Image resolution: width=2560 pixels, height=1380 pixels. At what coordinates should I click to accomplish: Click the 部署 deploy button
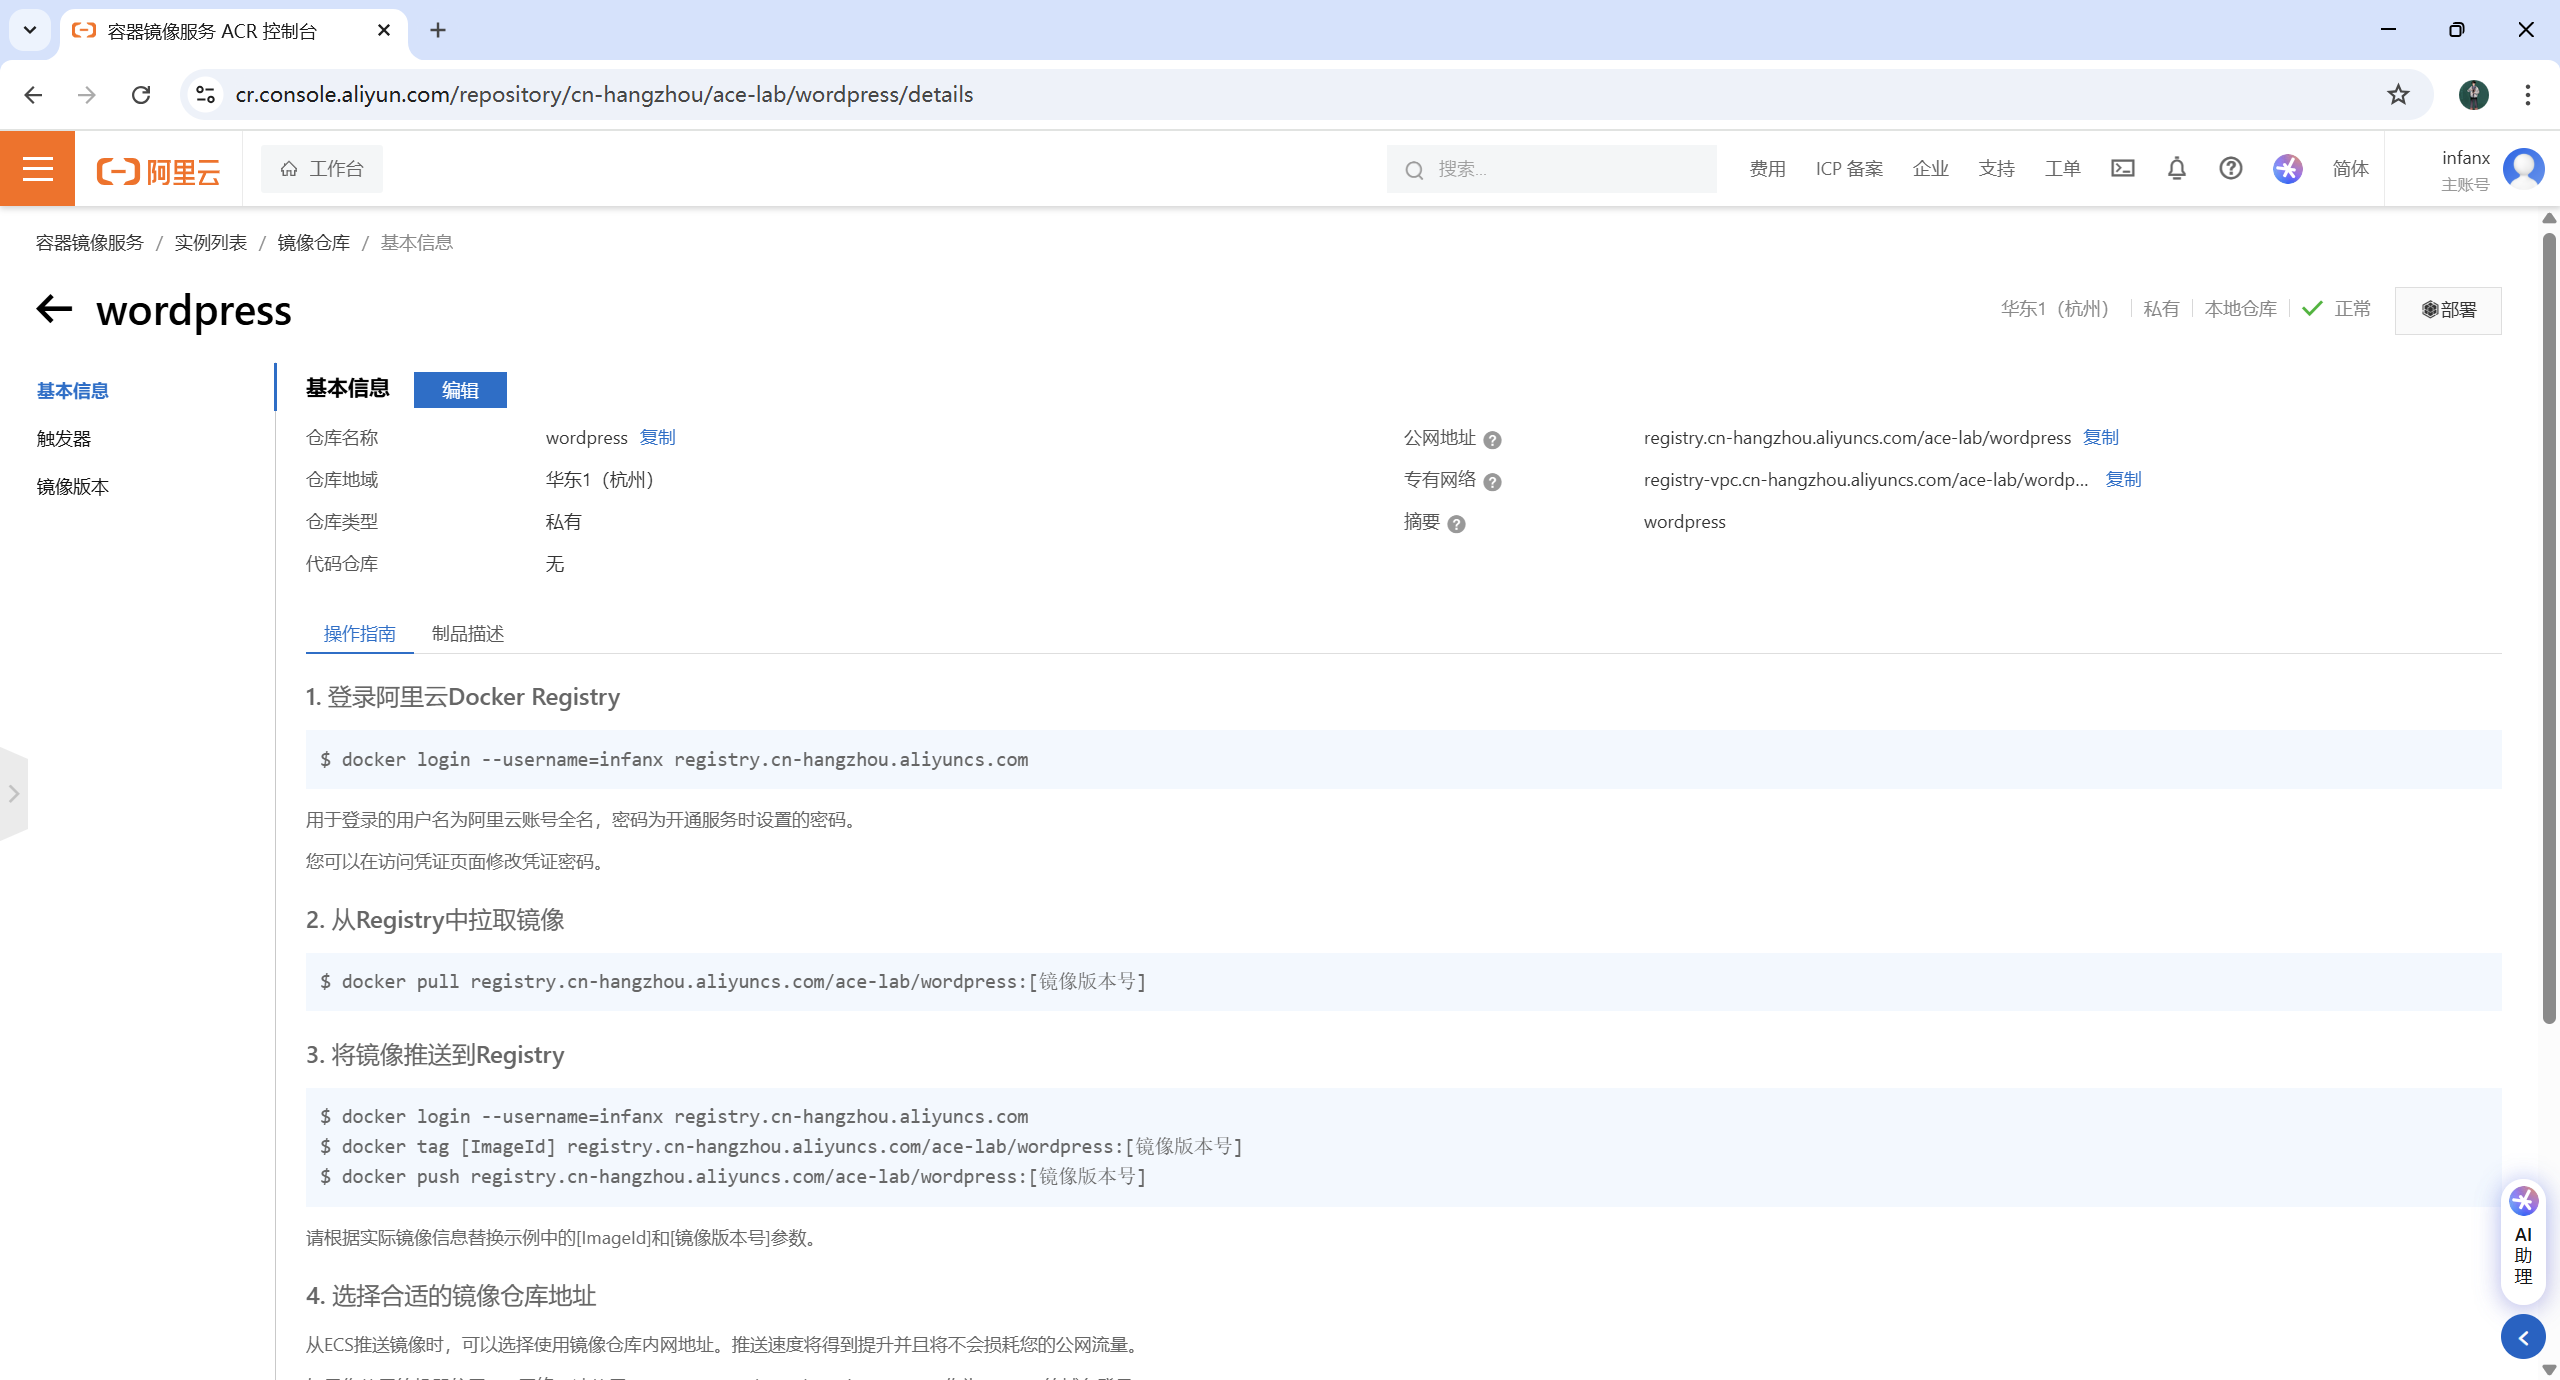(2448, 310)
